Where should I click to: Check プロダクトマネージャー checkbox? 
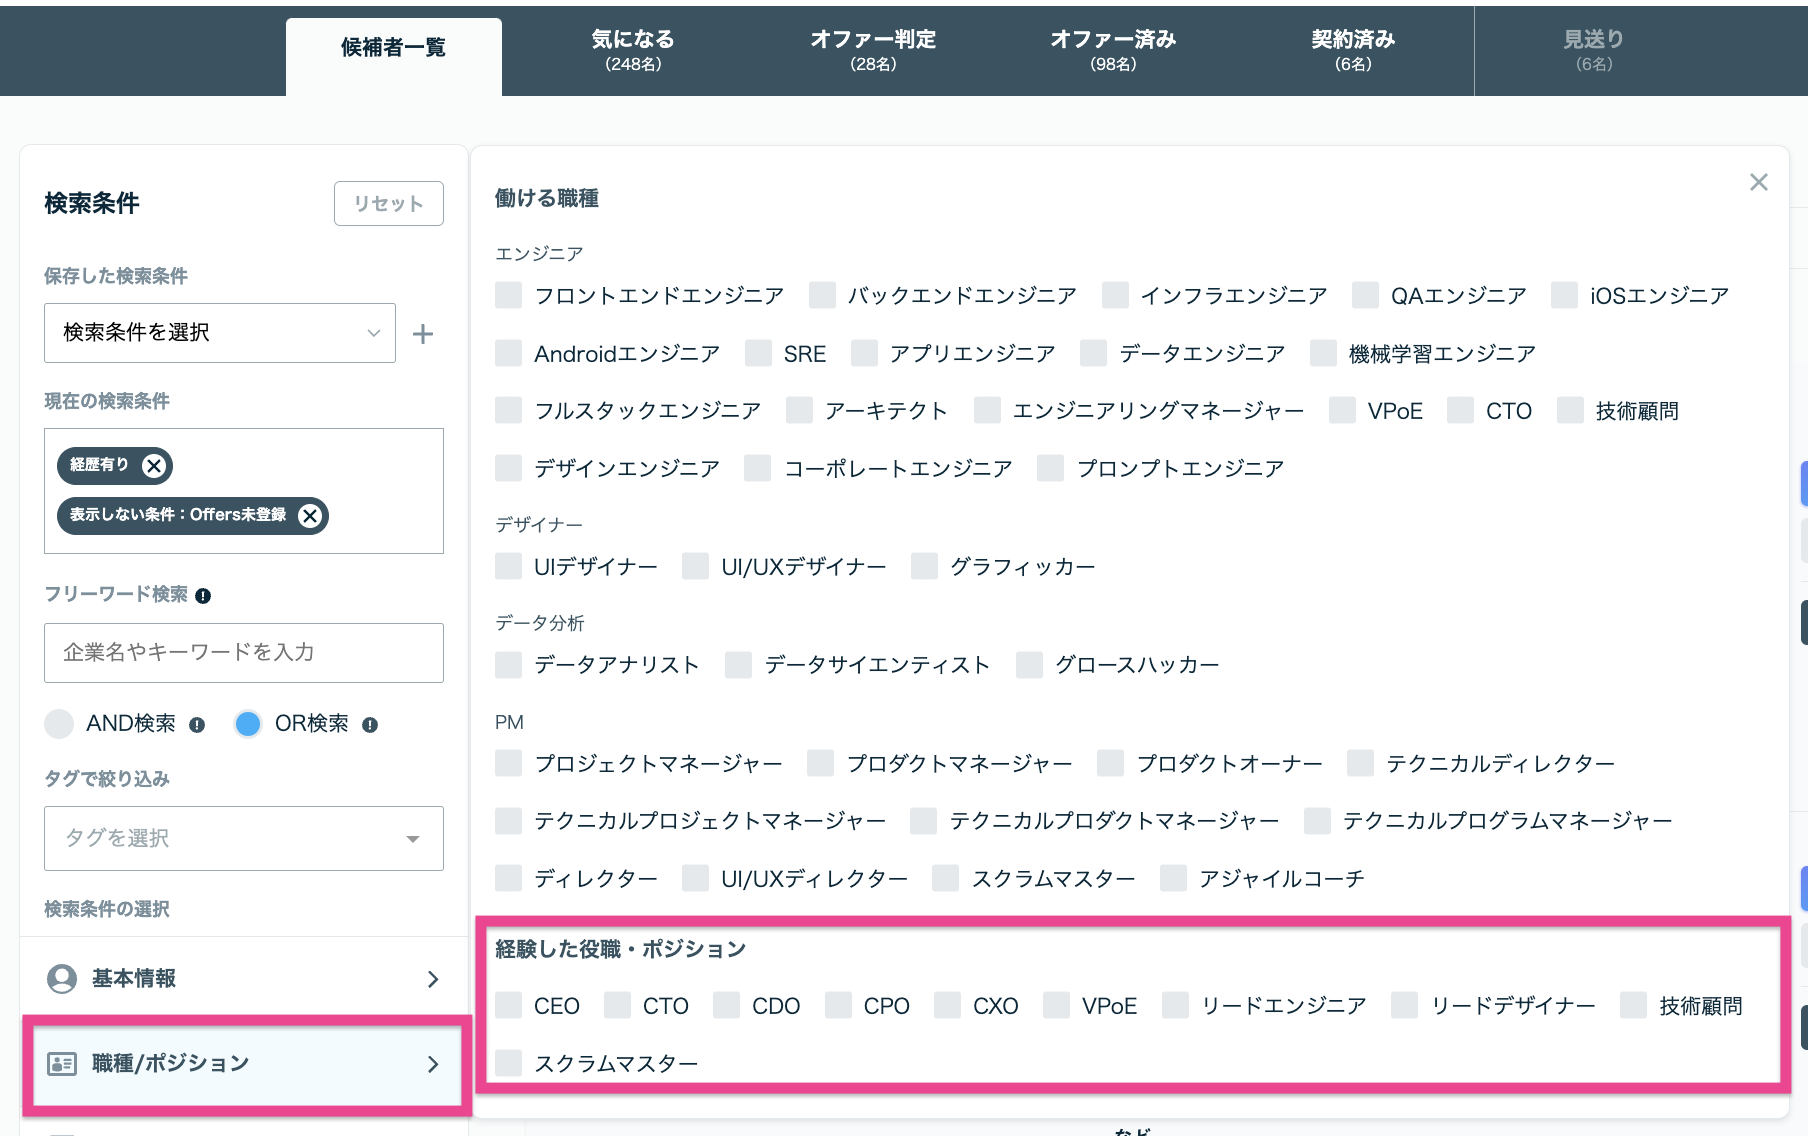pyautogui.click(x=821, y=763)
